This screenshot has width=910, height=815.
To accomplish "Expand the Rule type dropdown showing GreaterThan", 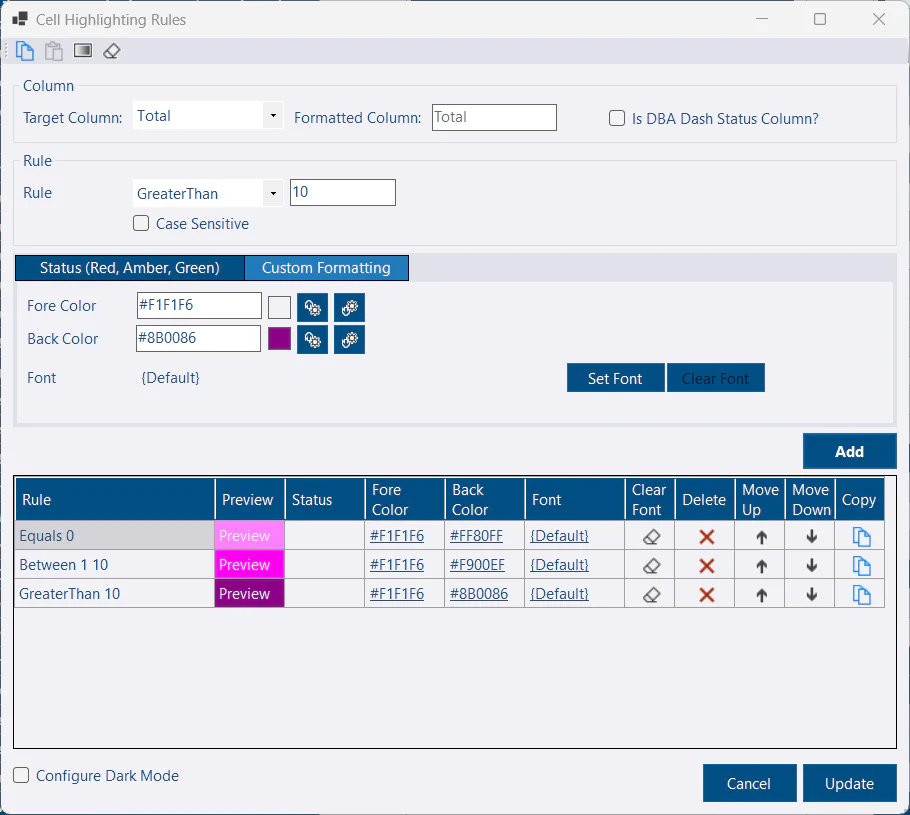I will (273, 194).
